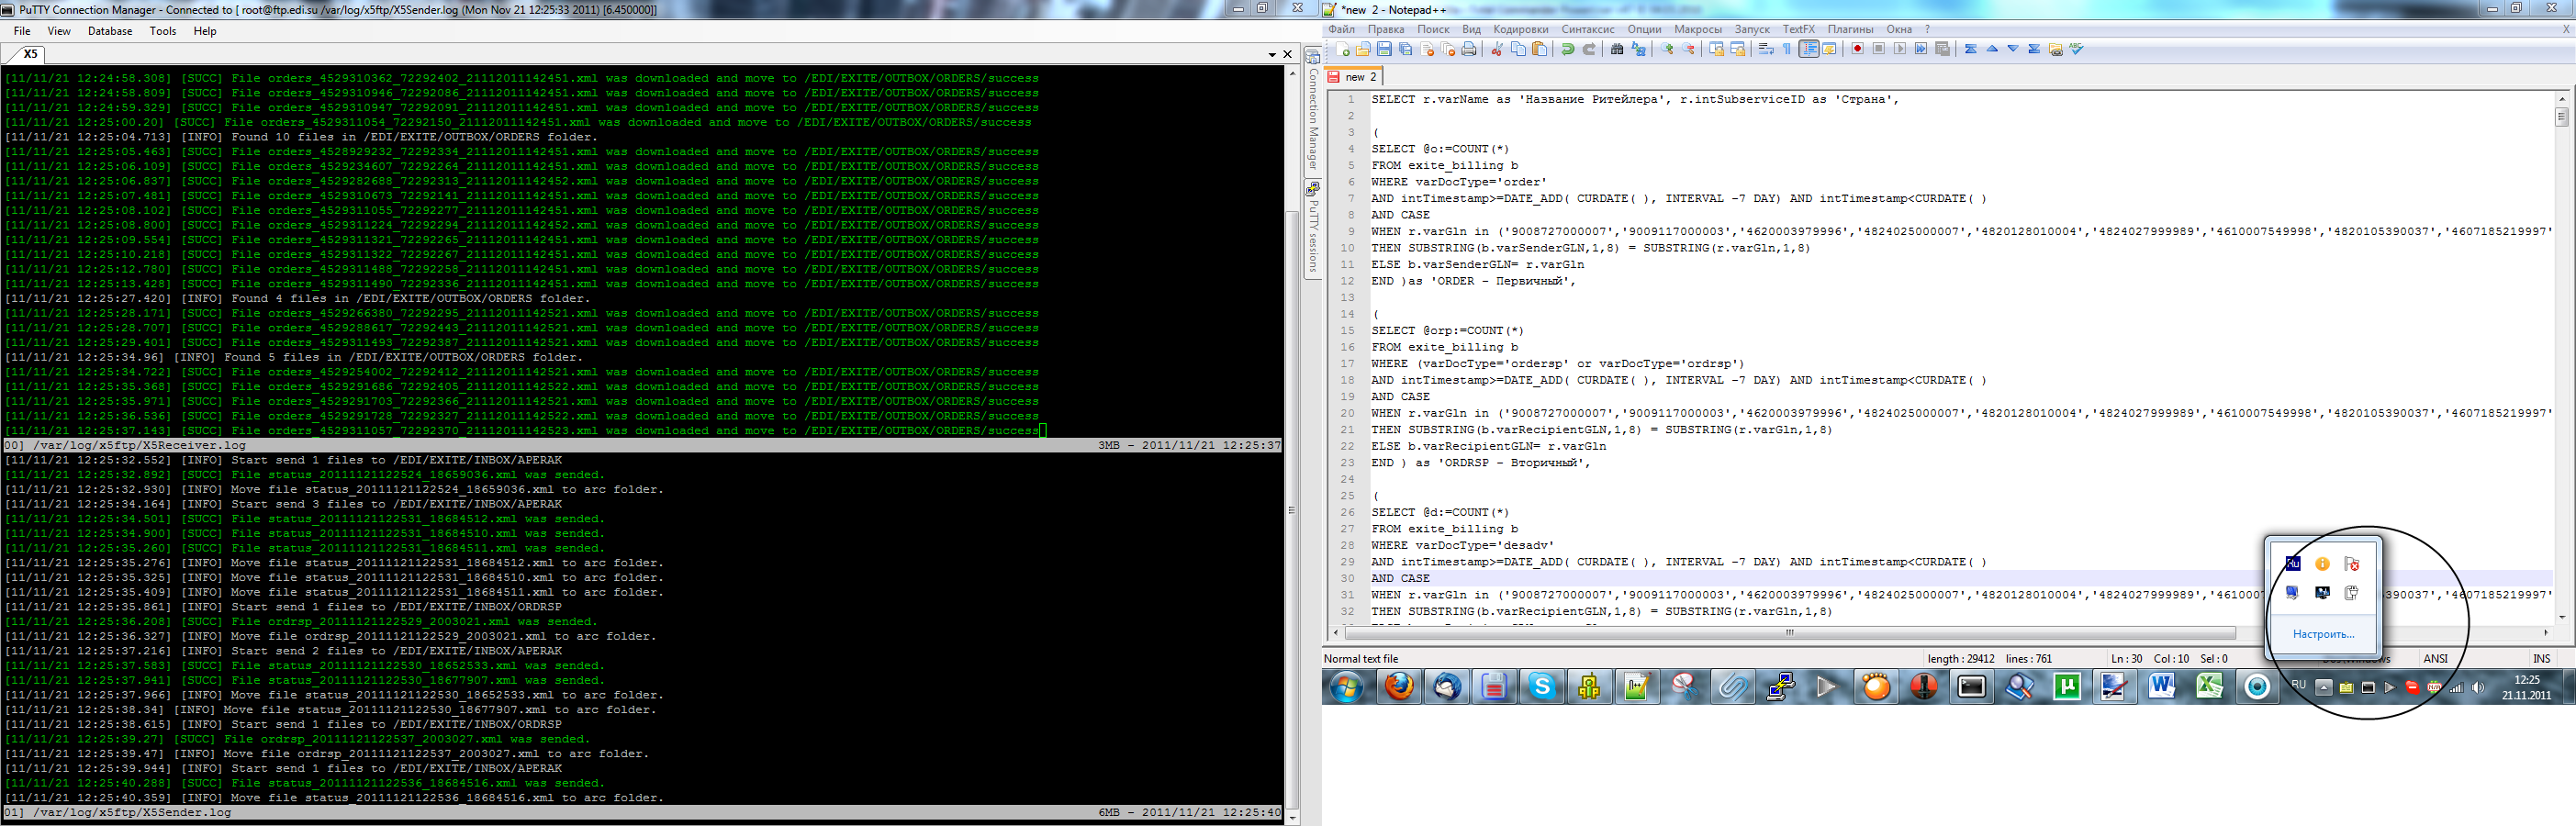Screen dimensions: 2576x826
Task: Select the new 2 document tab
Action: click(1354, 77)
